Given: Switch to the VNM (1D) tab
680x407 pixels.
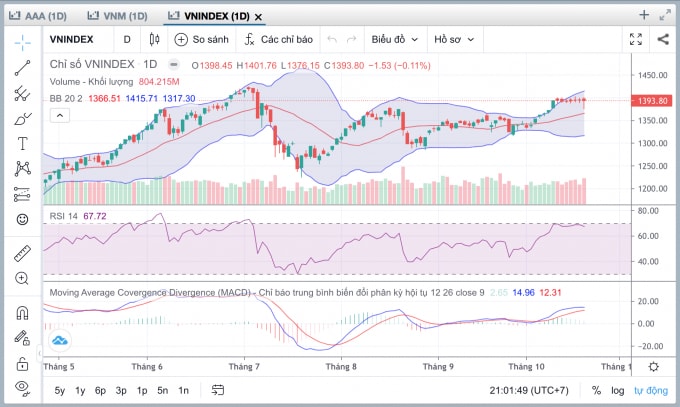Looking at the screenshot, I should pyautogui.click(x=118, y=16).
